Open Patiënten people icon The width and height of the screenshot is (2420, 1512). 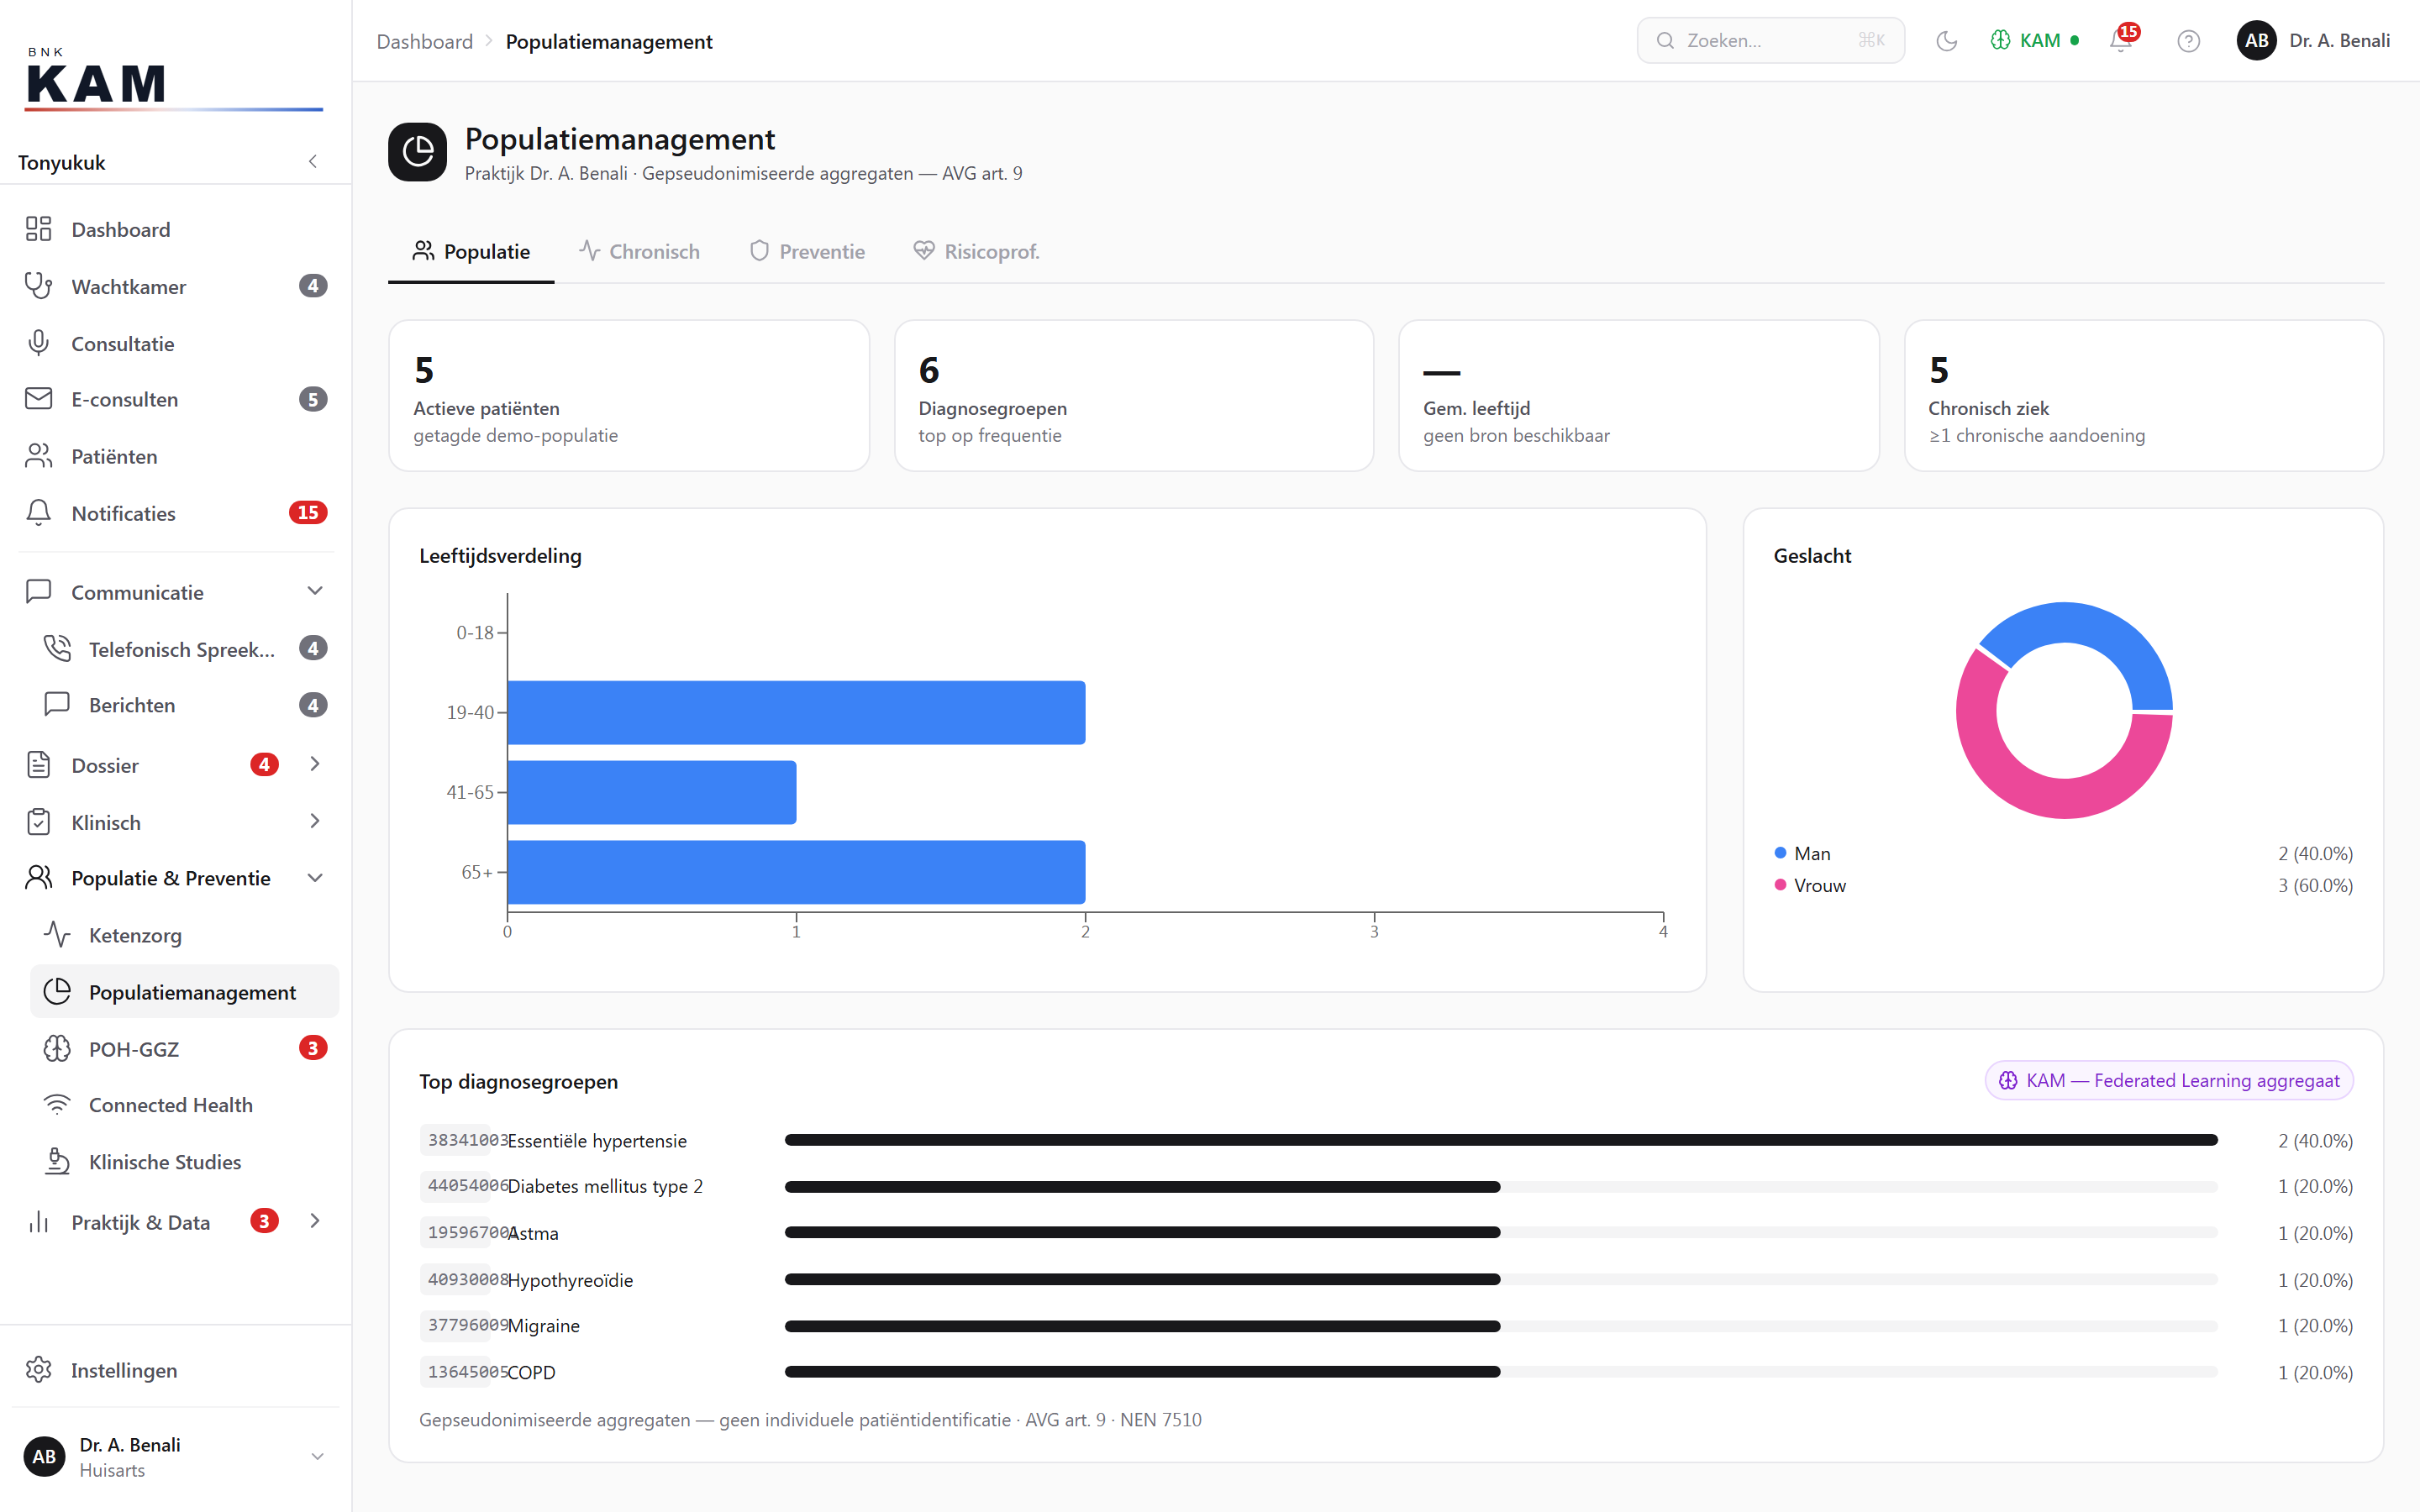coord(38,456)
